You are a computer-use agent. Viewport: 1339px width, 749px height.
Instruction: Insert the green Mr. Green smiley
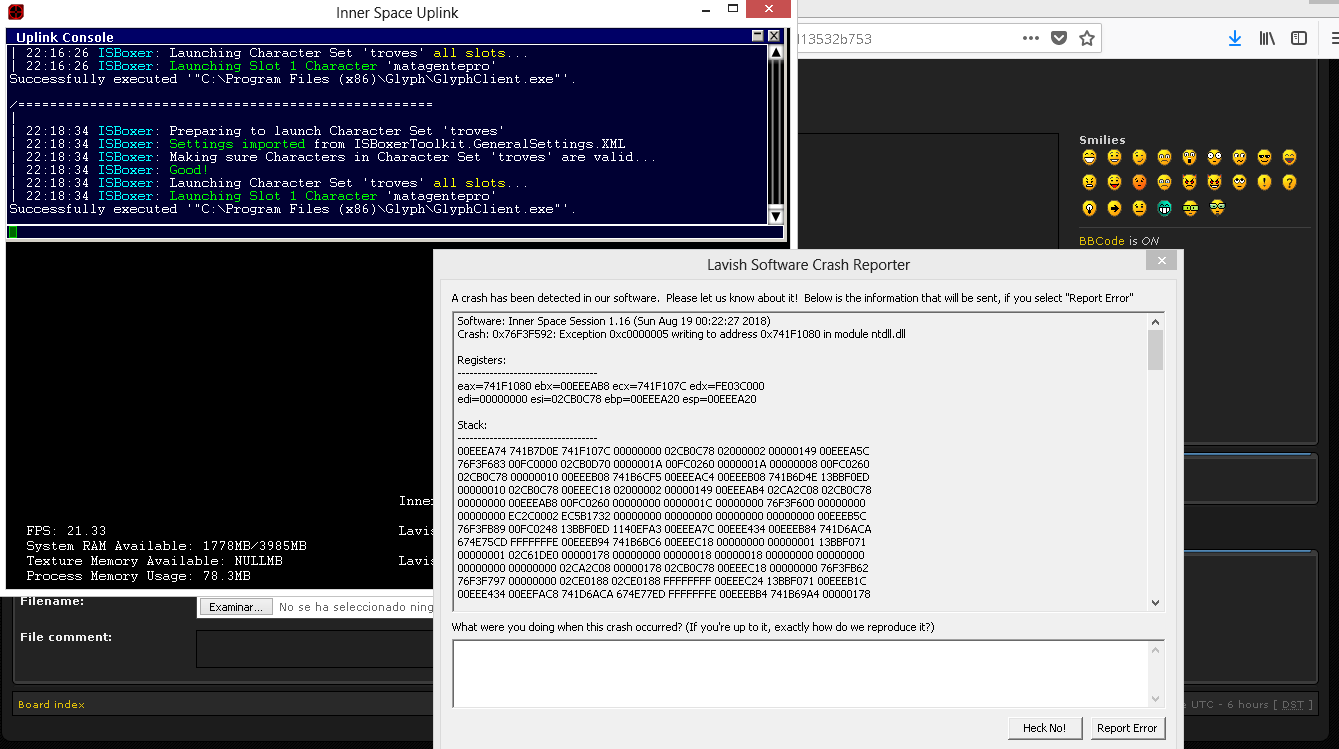1164,208
